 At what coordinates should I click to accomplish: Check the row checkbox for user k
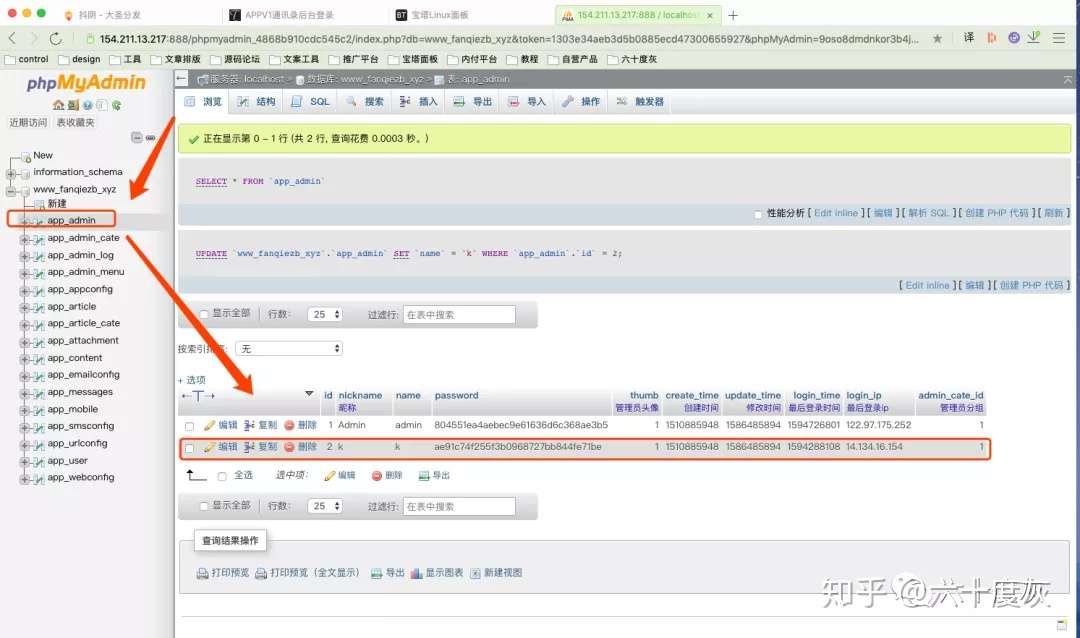tap(189, 448)
